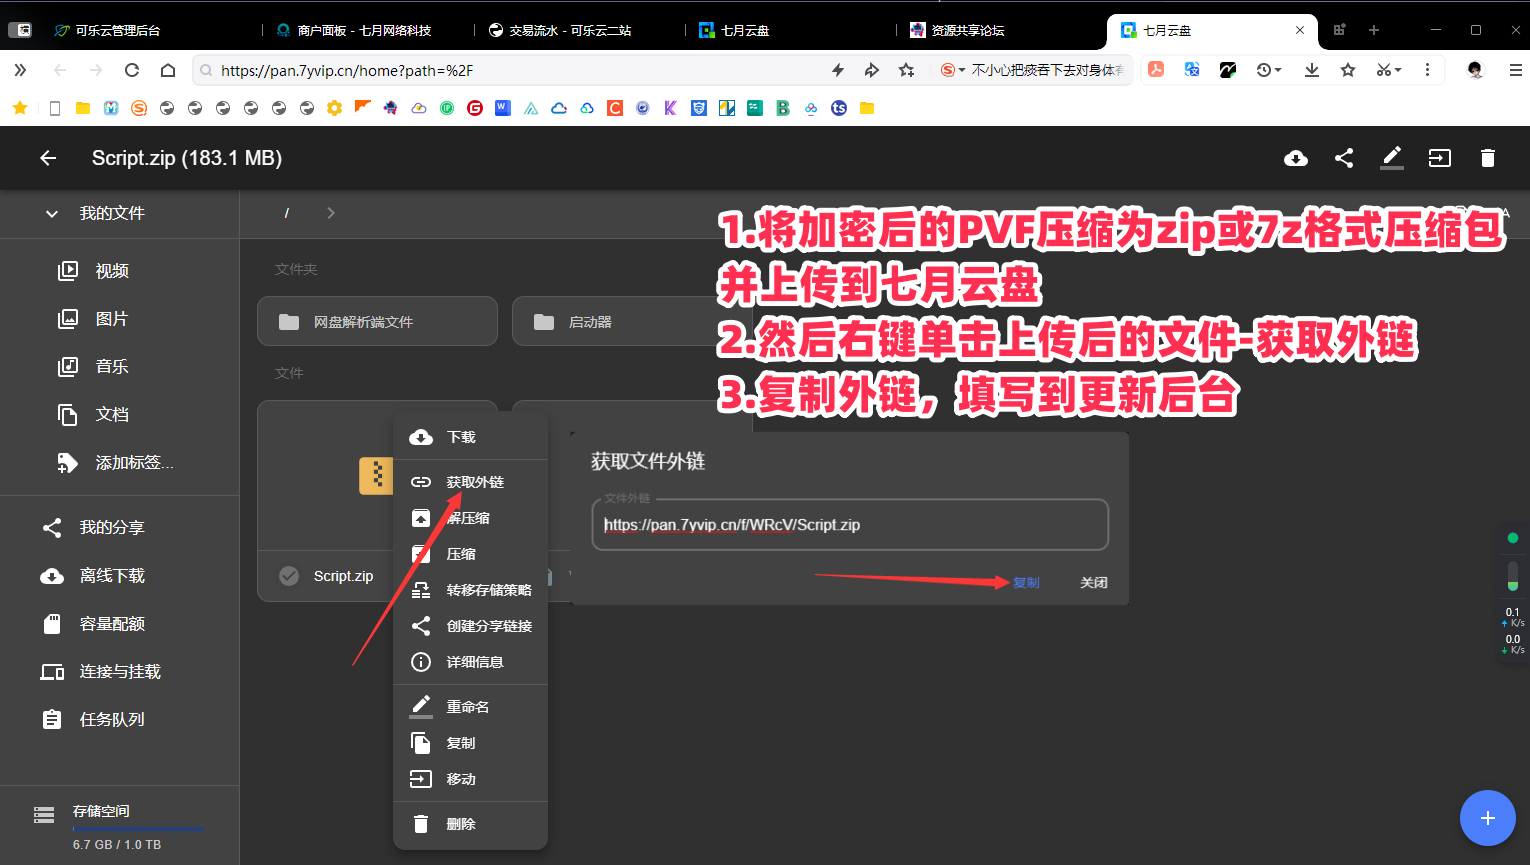Click the browser reload button
Screen dimensions: 1530x865
(132, 70)
